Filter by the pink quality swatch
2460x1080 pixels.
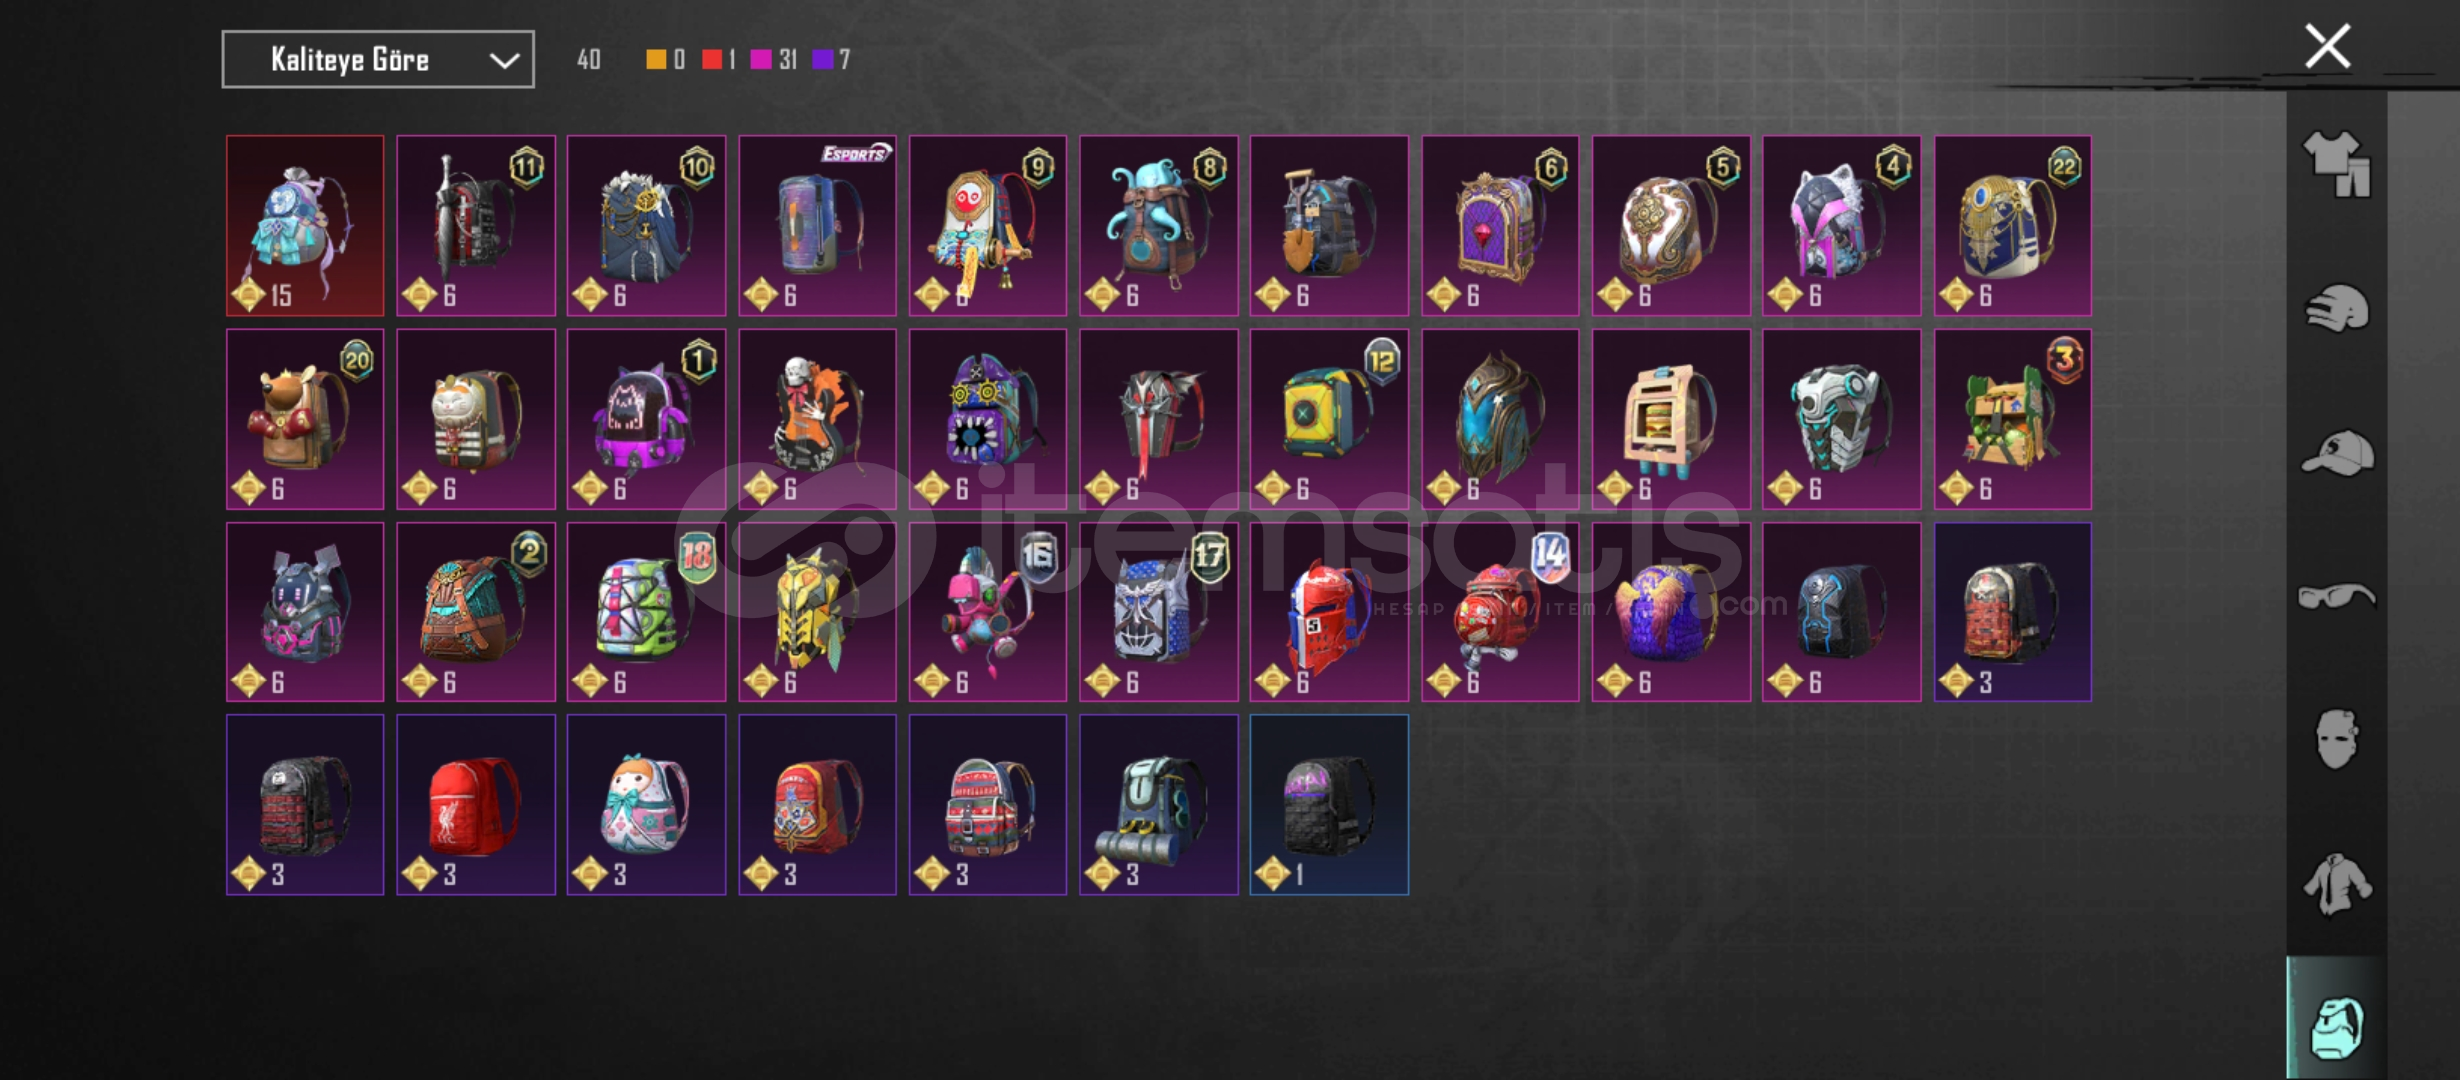[x=761, y=60]
